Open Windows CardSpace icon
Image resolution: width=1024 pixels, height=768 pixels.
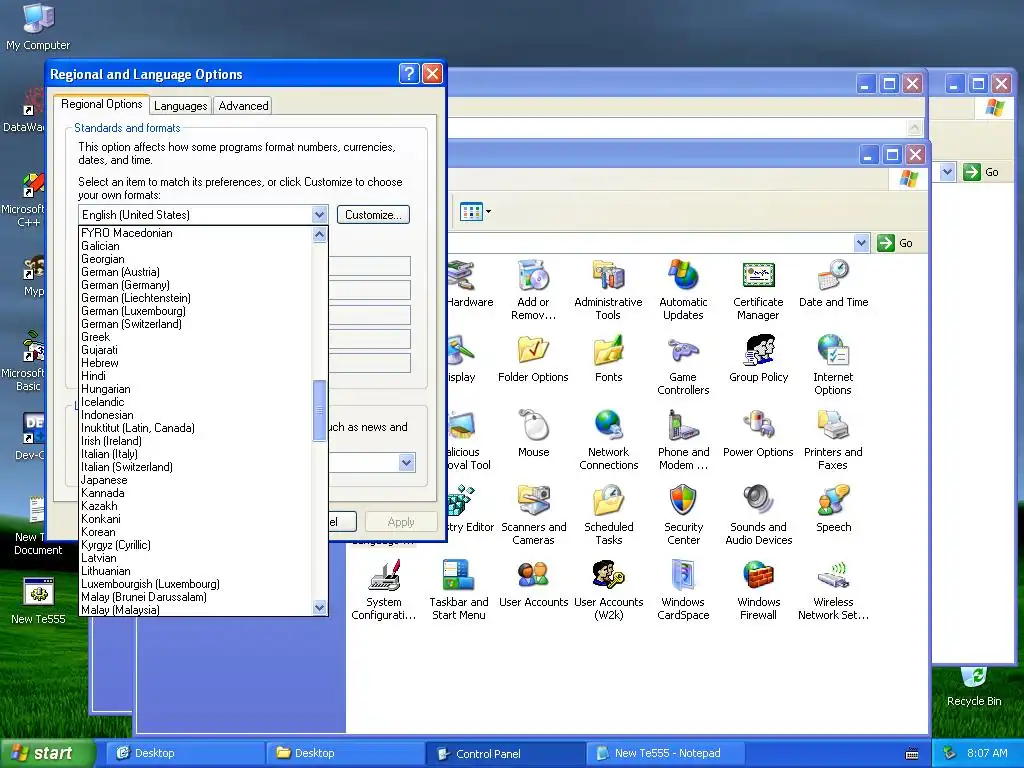point(683,590)
